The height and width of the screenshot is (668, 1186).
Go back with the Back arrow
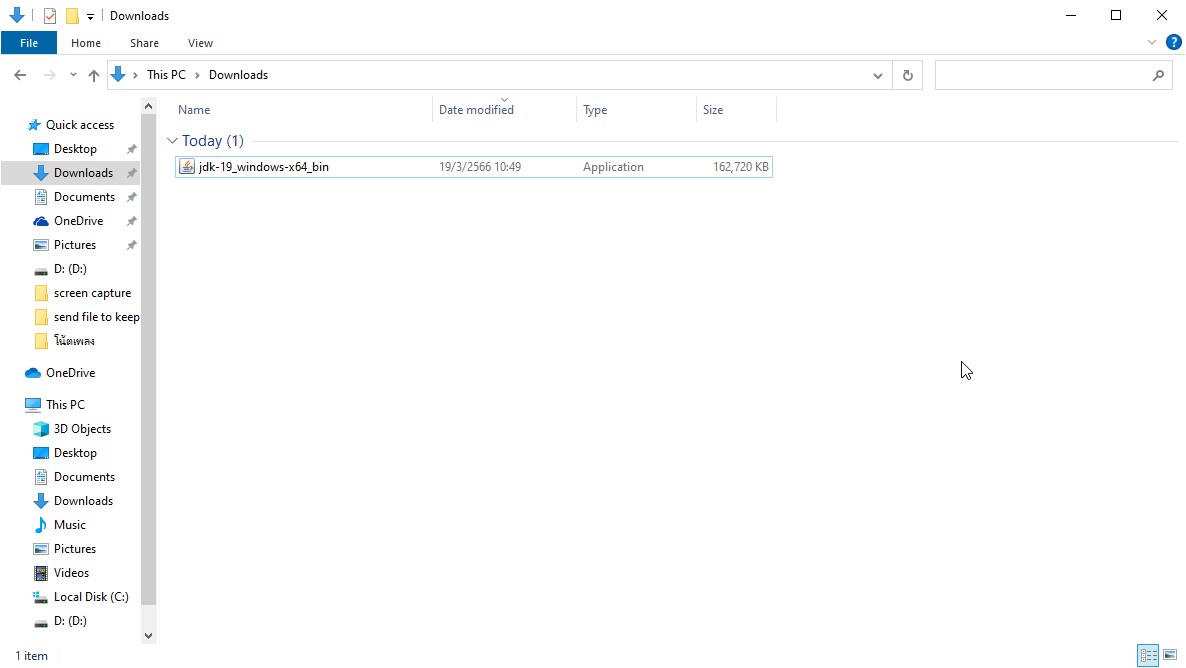(x=20, y=75)
